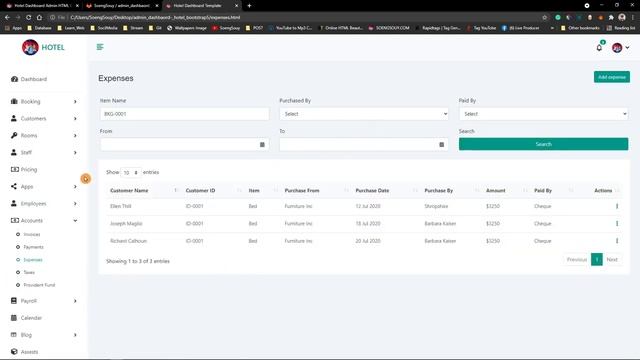Focus the To date input field

[x=364, y=144]
